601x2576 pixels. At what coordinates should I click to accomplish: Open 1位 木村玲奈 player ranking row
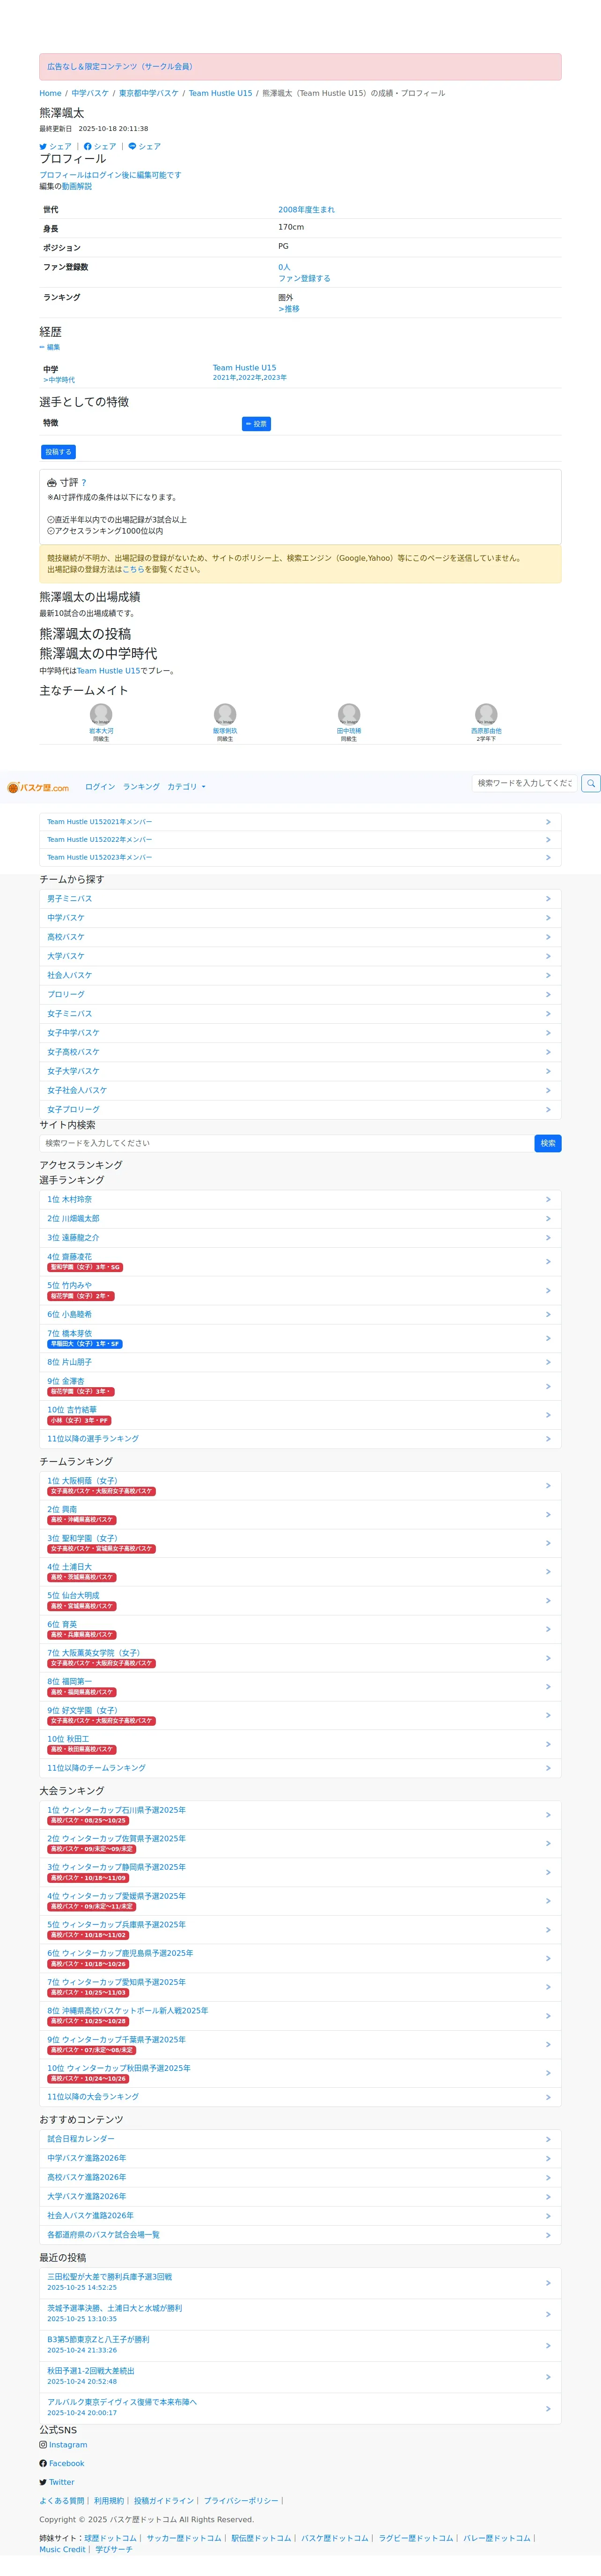click(300, 1200)
